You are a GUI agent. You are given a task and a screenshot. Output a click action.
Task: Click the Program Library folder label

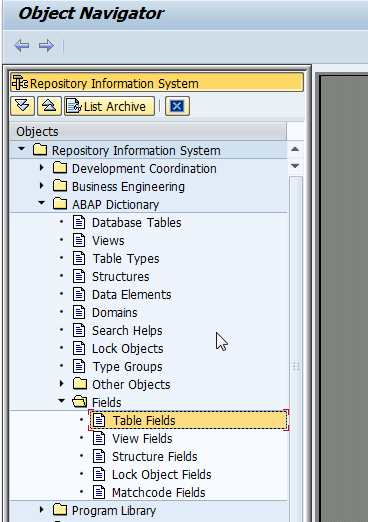[x=114, y=510]
